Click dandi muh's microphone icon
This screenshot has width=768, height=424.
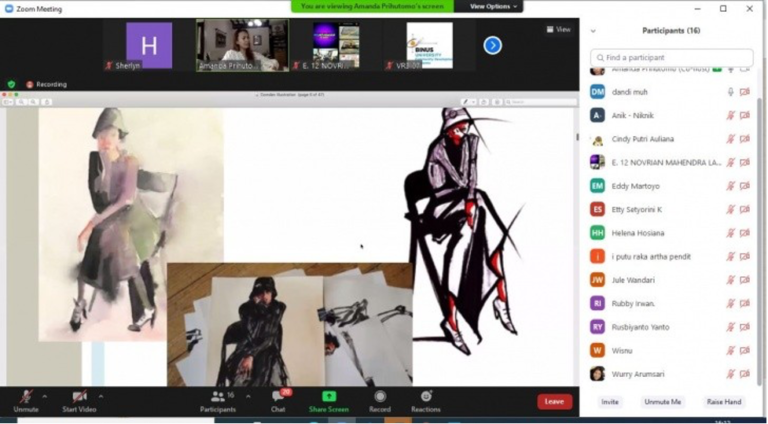(730, 92)
